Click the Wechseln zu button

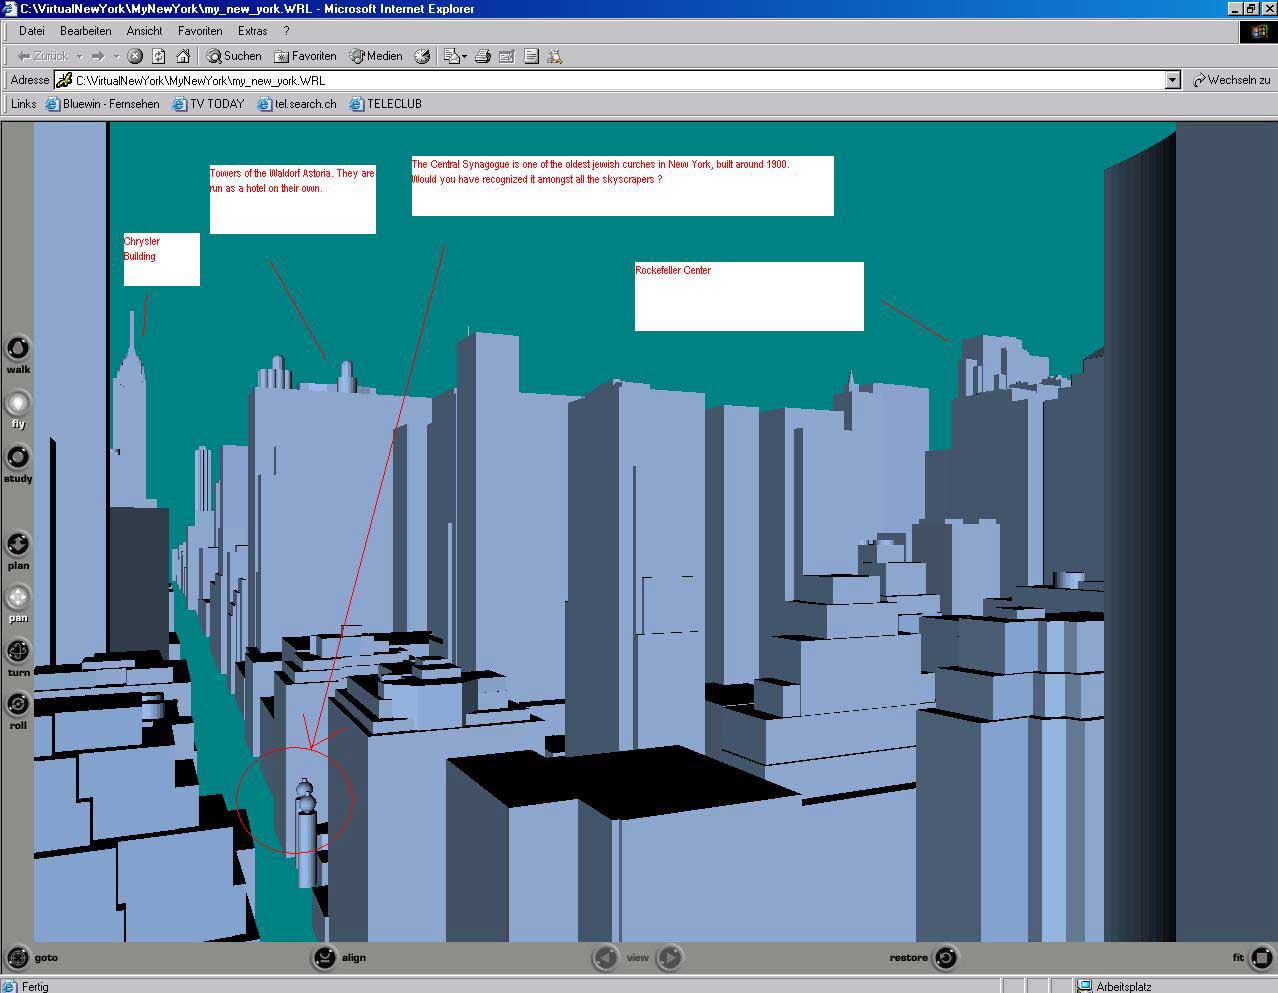[1231, 80]
